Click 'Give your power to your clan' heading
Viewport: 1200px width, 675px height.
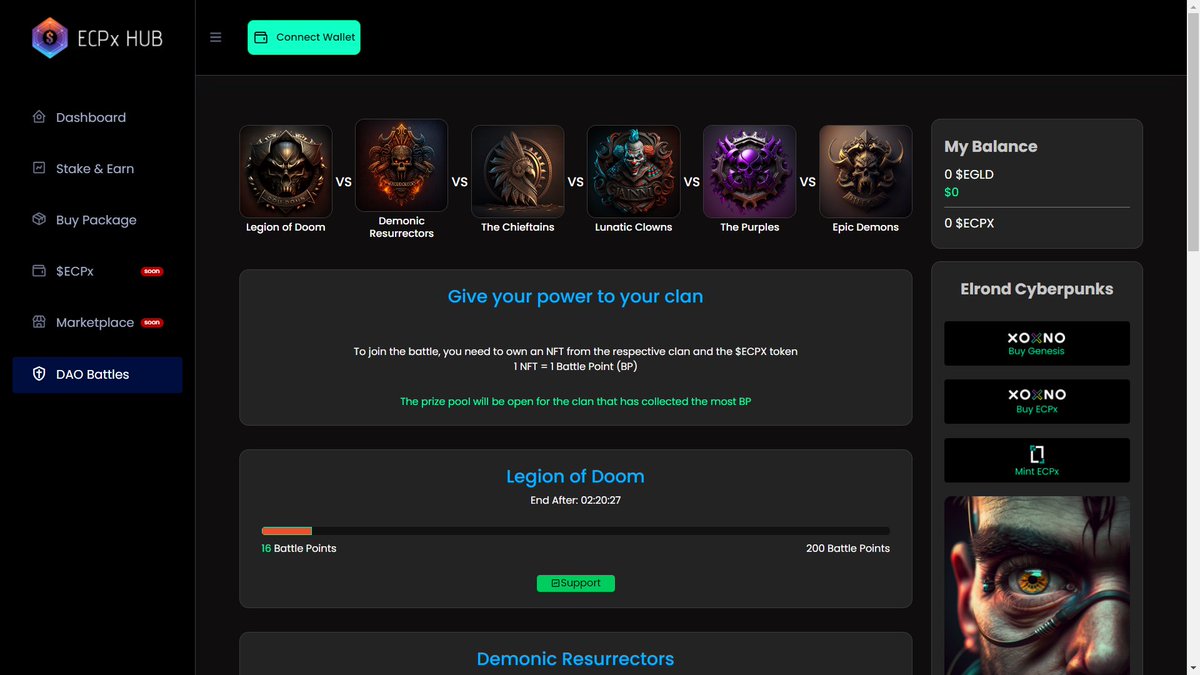tap(575, 296)
